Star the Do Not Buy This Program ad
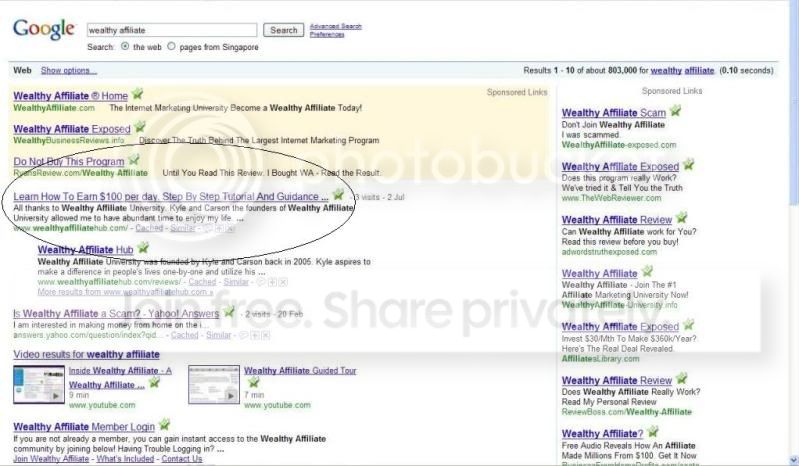The image size is (799, 466). [134, 160]
